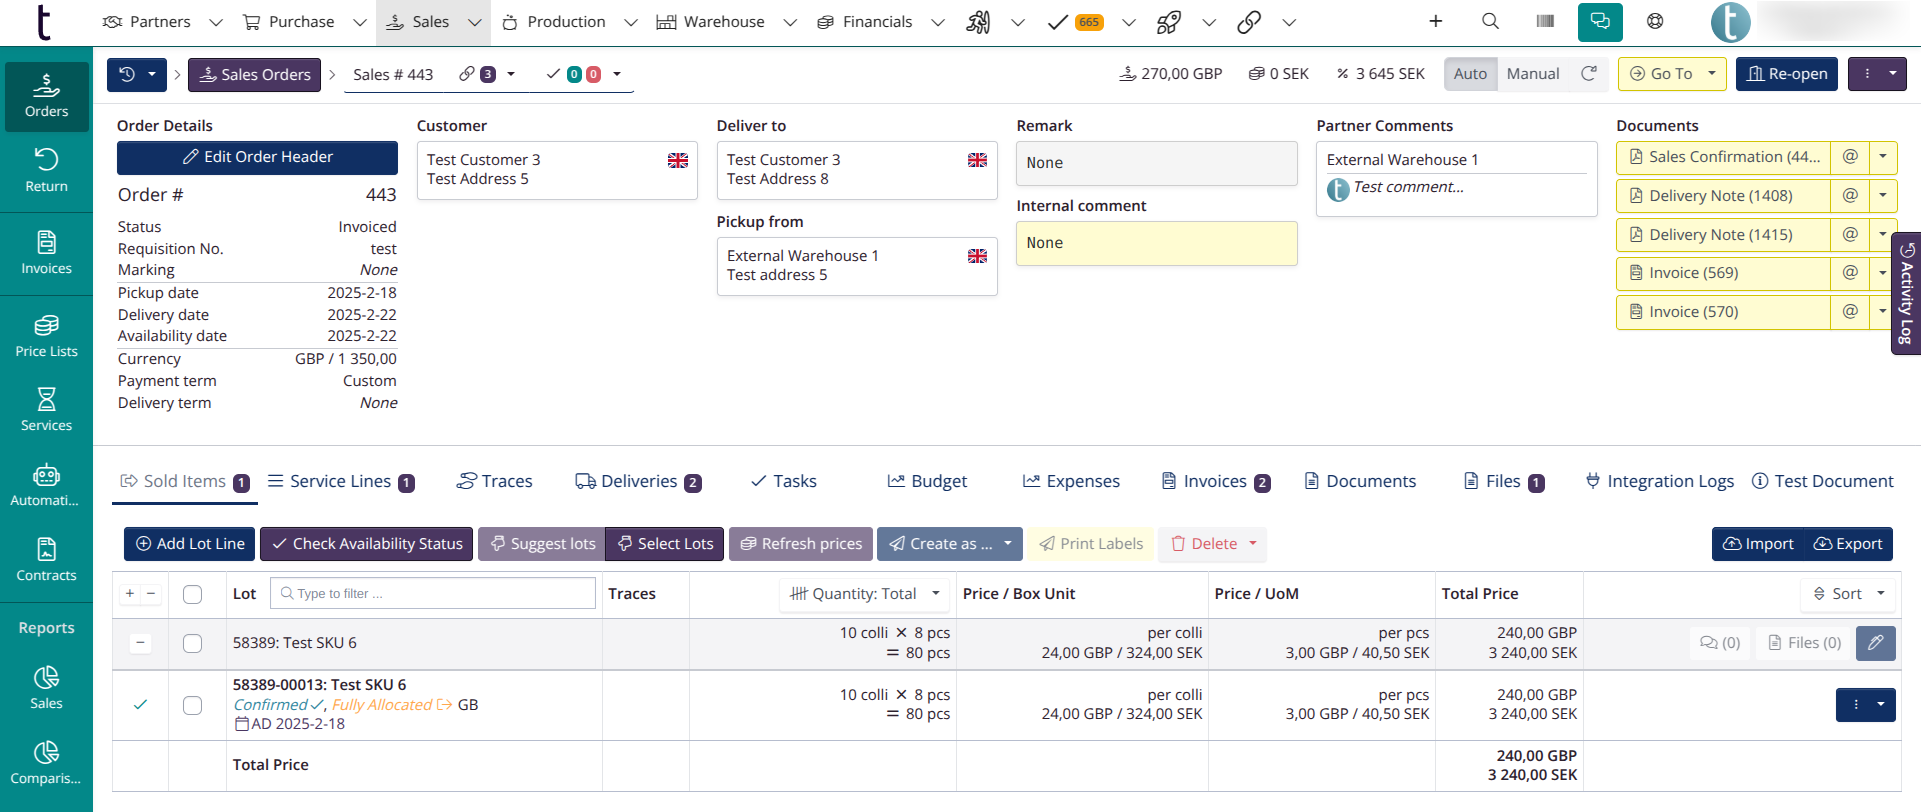Screen dimensions: 1921x812
Task: Open the Sort dropdown
Action: pyautogui.click(x=1848, y=594)
